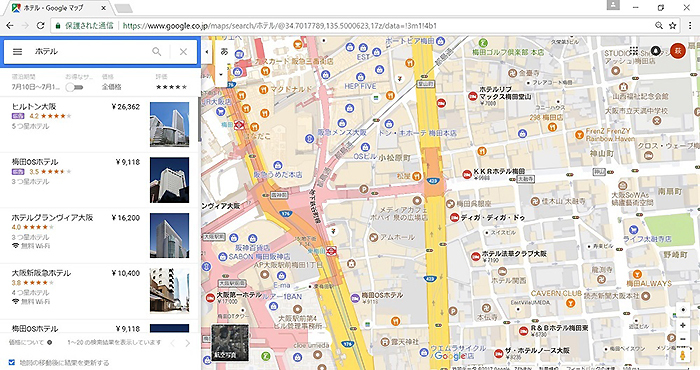Toggle update results when map moves checkbox
The image size is (700, 370).
pos(12,363)
